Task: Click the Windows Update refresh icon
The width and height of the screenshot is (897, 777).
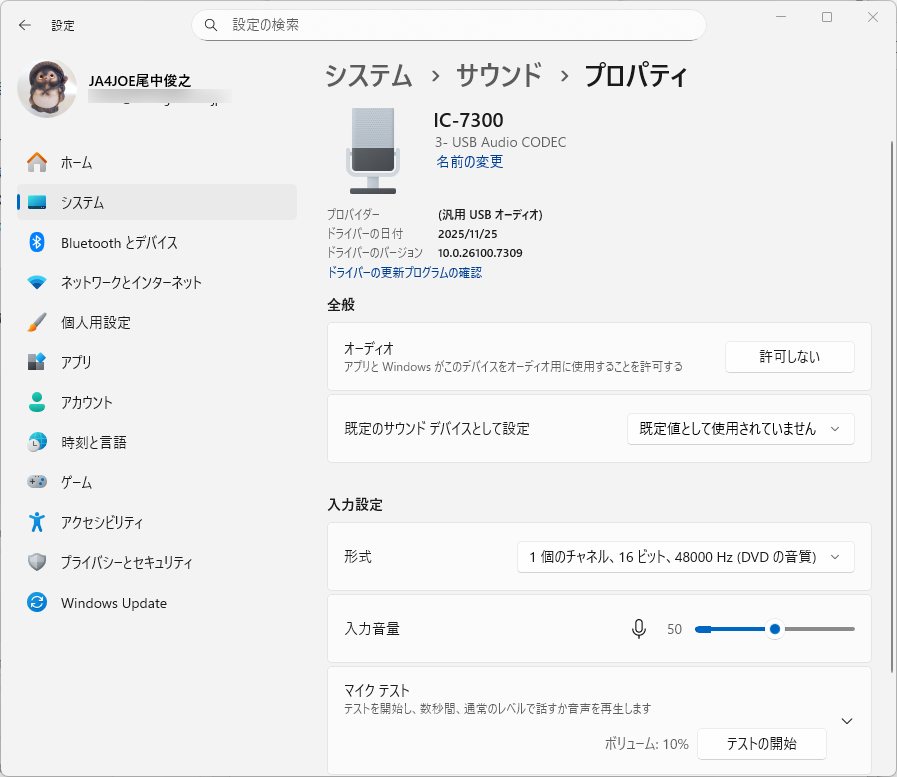Action: pyautogui.click(x=37, y=602)
